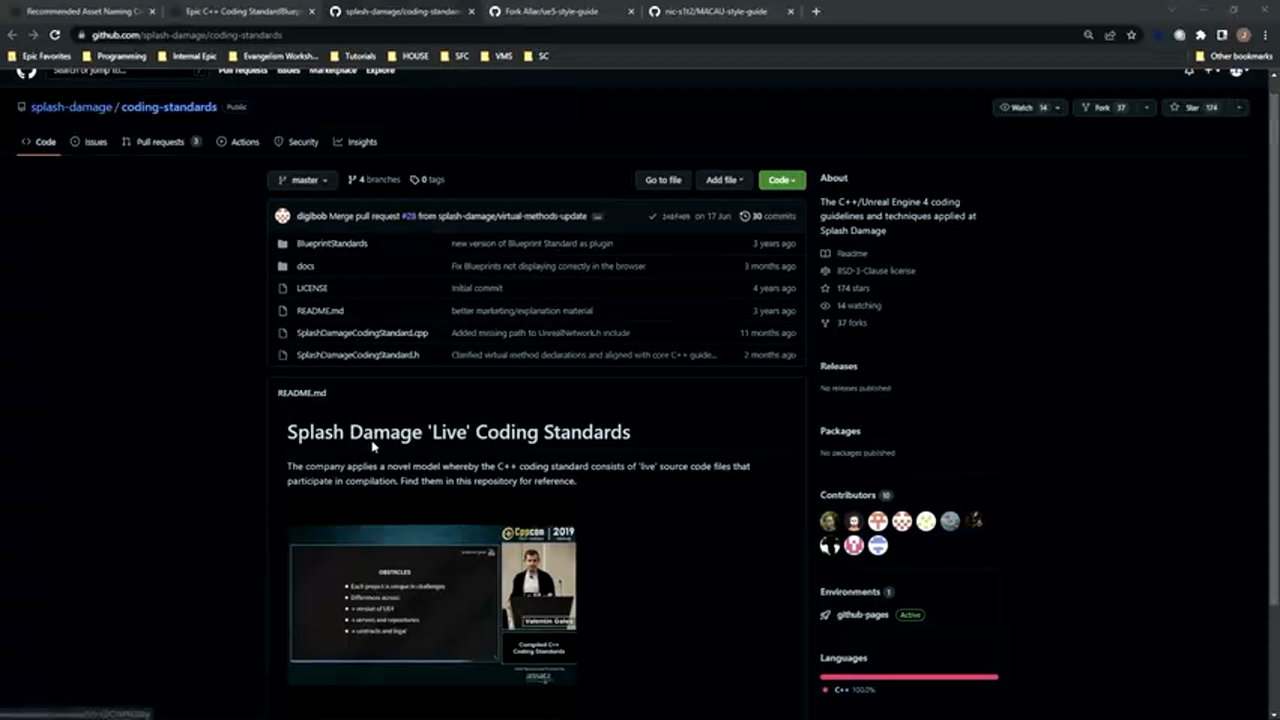Open SplashDamageCodingStandard.cpp file link

362,333
